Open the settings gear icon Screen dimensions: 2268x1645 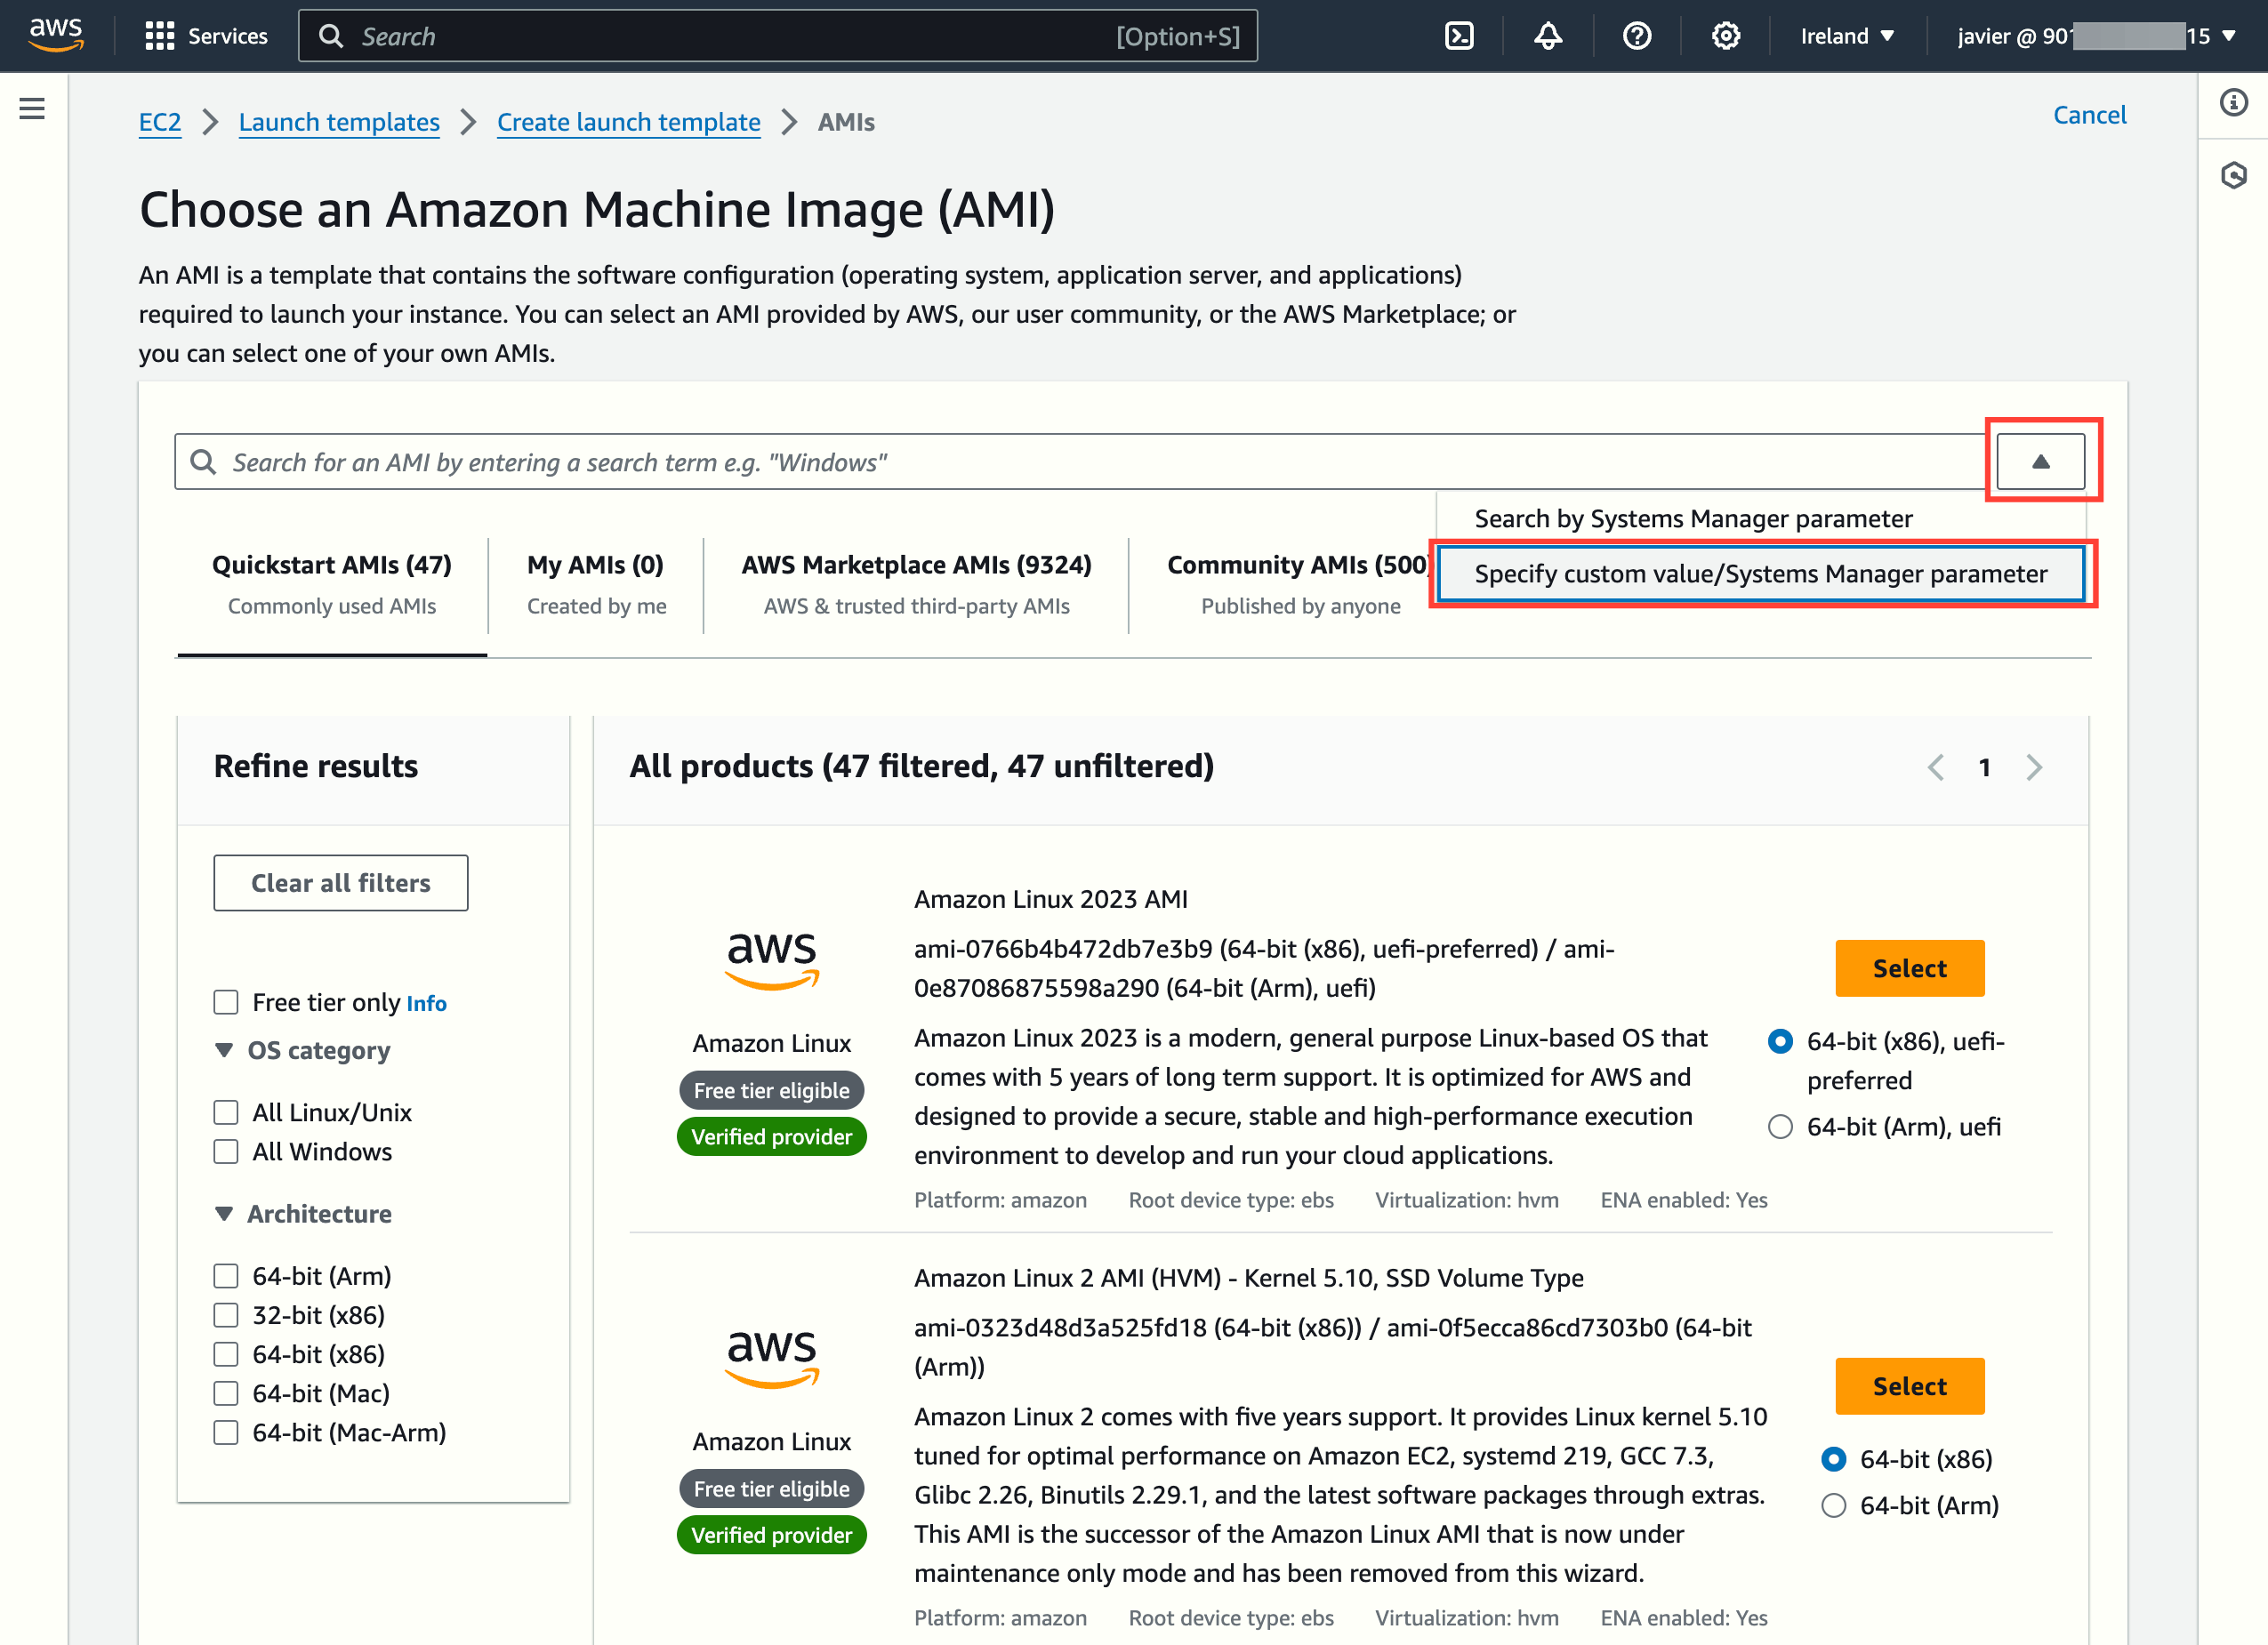point(1725,36)
